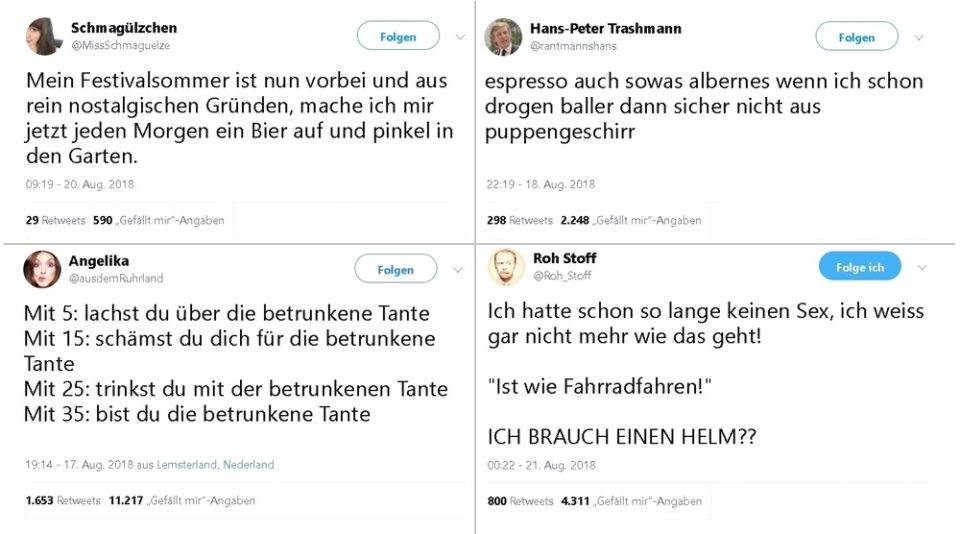Follow Hans-Peter Trashmann with Folgen
Image resolution: width=960 pixels, height=534 pixels.
[x=857, y=37]
